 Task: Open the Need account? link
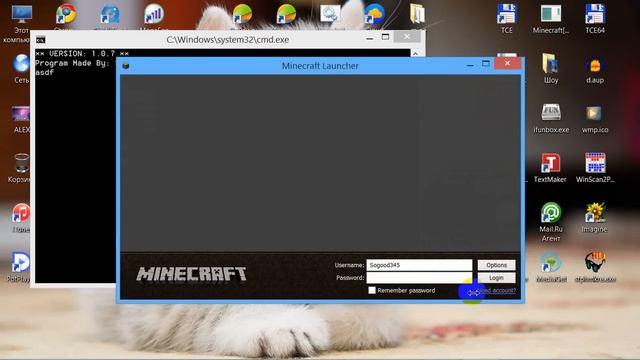coord(496,291)
